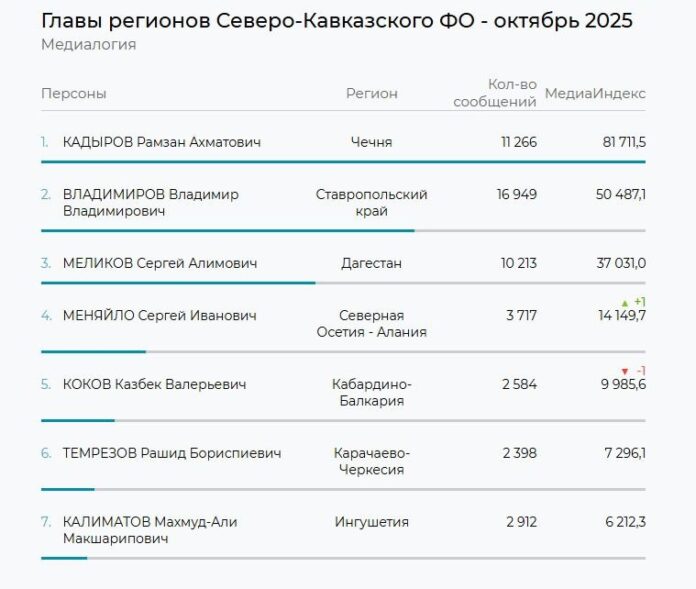The height and width of the screenshot is (589, 696).
Task: Sort by the МедиаИндекс column header
Action: tap(595, 94)
